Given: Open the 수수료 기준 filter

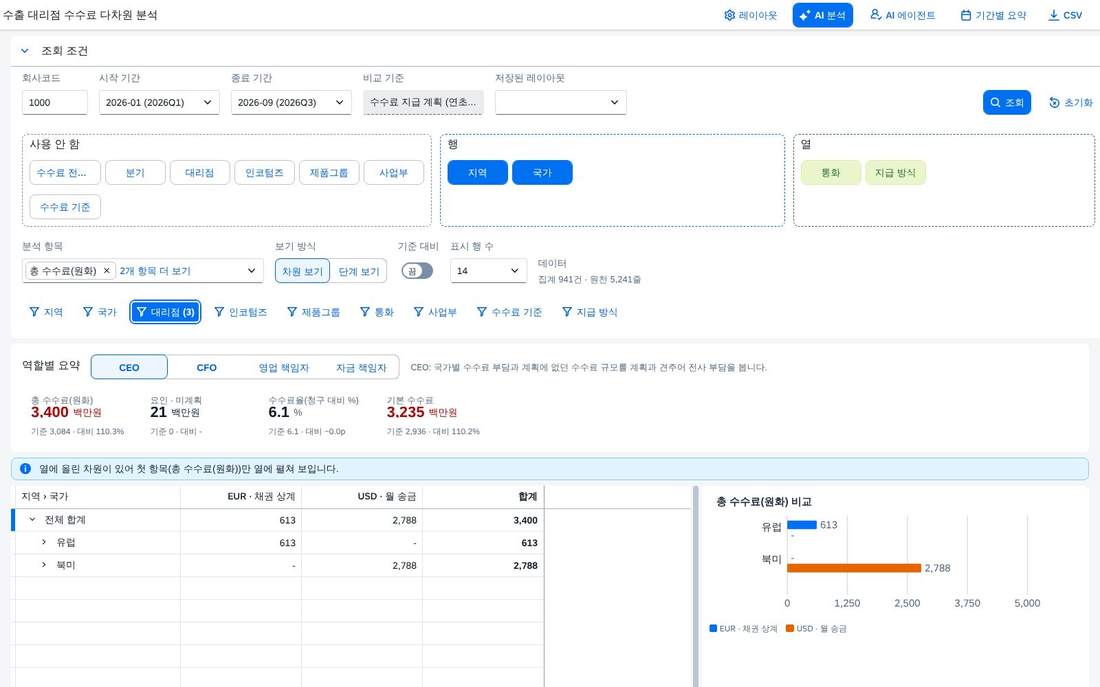Looking at the screenshot, I should 509,312.
